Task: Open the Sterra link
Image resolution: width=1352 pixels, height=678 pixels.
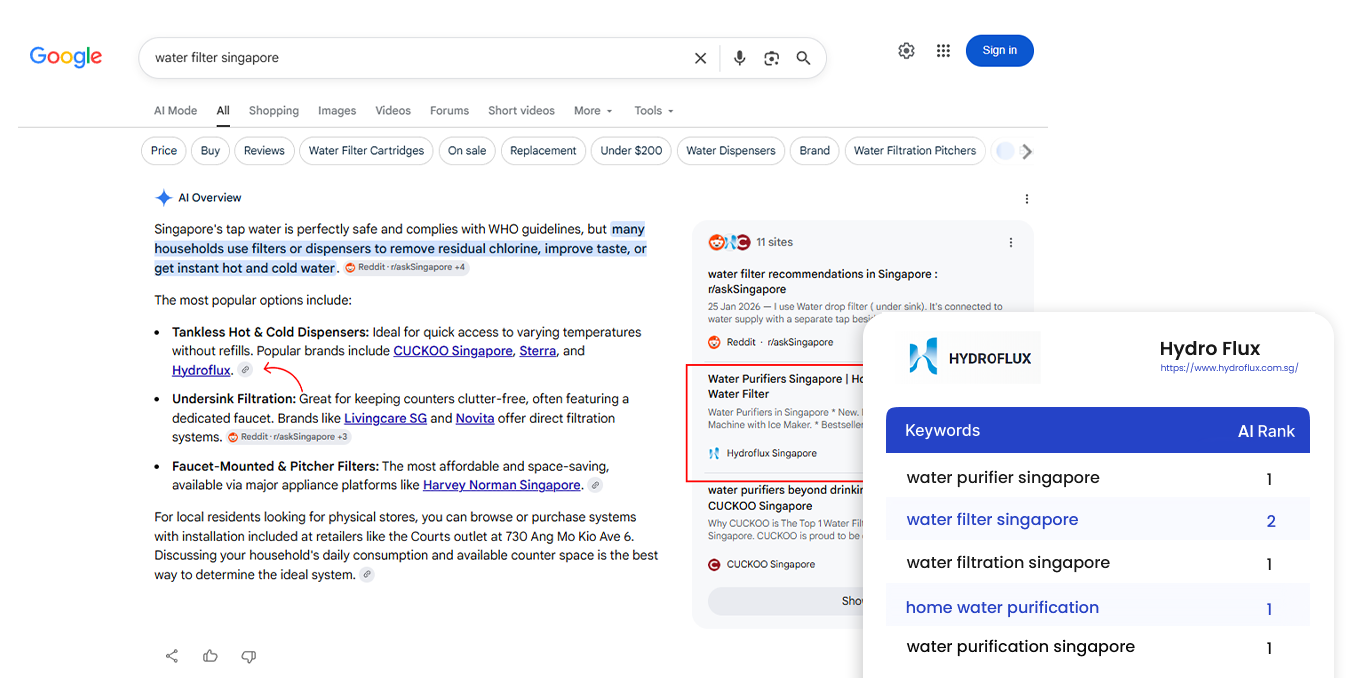Action: click(x=537, y=351)
